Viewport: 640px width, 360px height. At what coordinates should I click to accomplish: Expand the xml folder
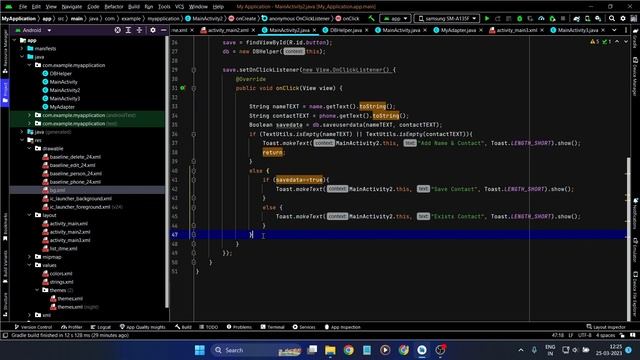(29, 315)
